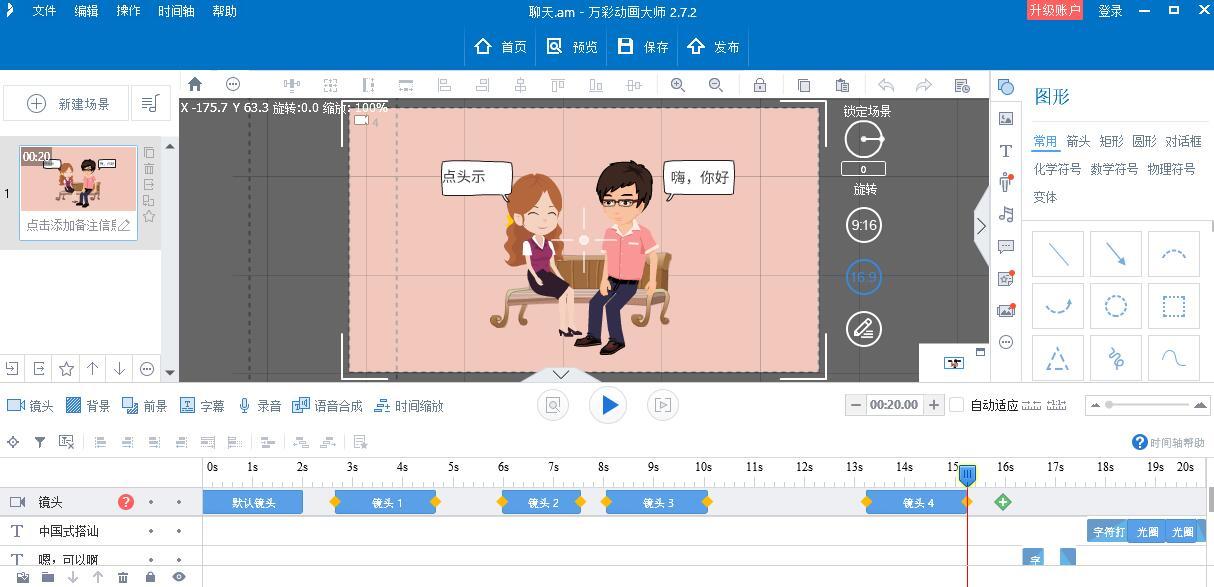
Task: Open the 编辑 menu
Action: click(86, 12)
